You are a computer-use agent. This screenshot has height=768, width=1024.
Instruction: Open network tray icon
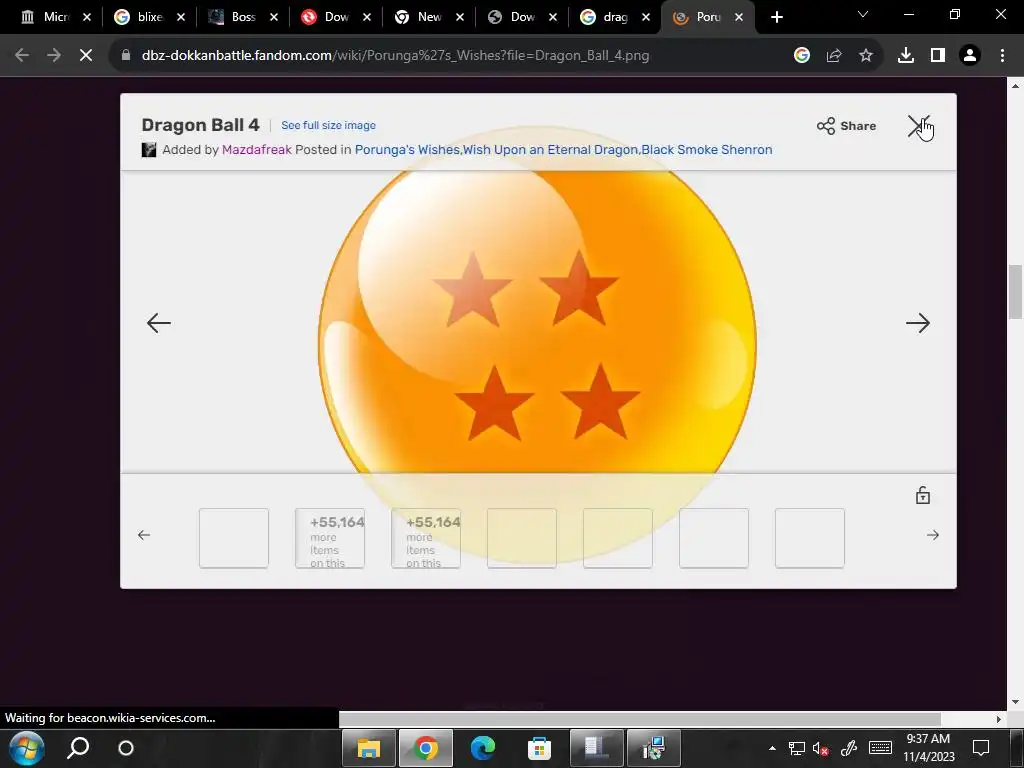[x=796, y=748]
